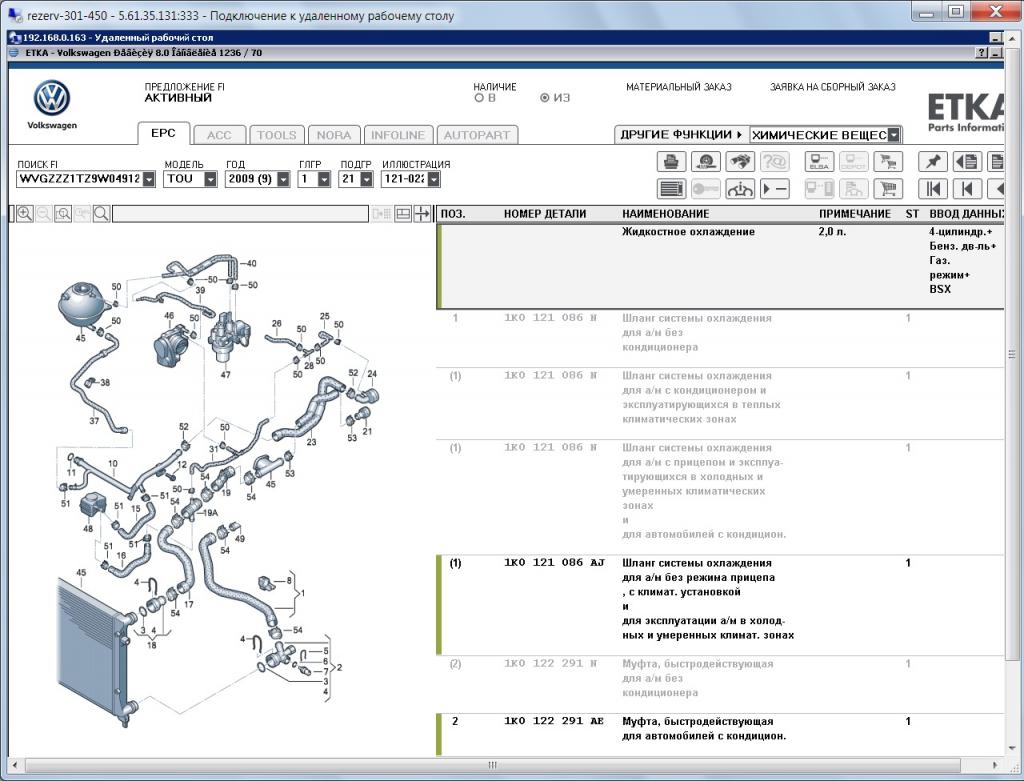Viewport: 1024px width, 781px height.
Task: Click the НАИМЕНОВАНИЕ column header
Action: pos(665,214)
